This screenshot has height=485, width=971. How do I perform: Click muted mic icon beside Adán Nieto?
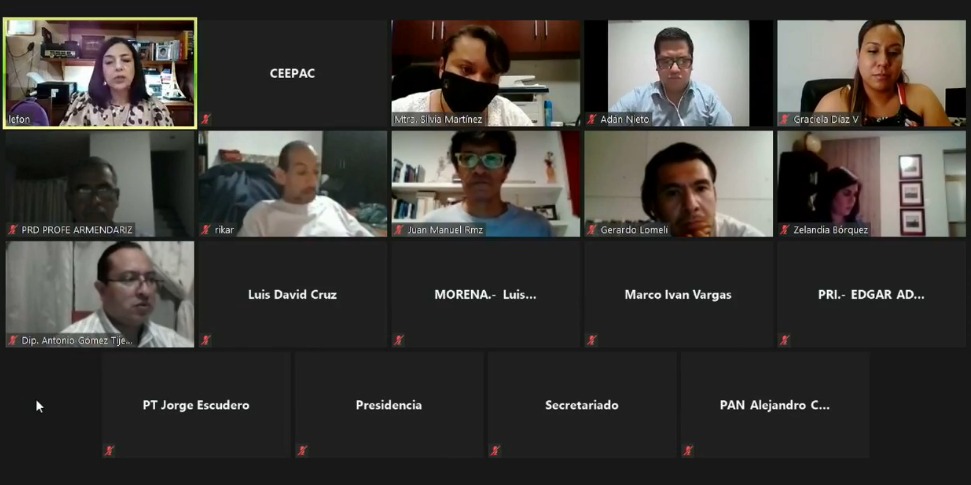(x=592, y=120)
